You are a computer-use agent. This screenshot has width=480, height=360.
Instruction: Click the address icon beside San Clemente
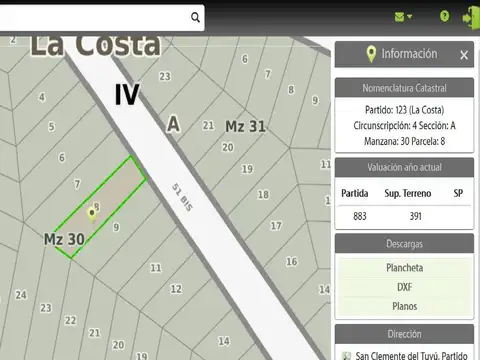pyautogui.click(x=346, y=356)
